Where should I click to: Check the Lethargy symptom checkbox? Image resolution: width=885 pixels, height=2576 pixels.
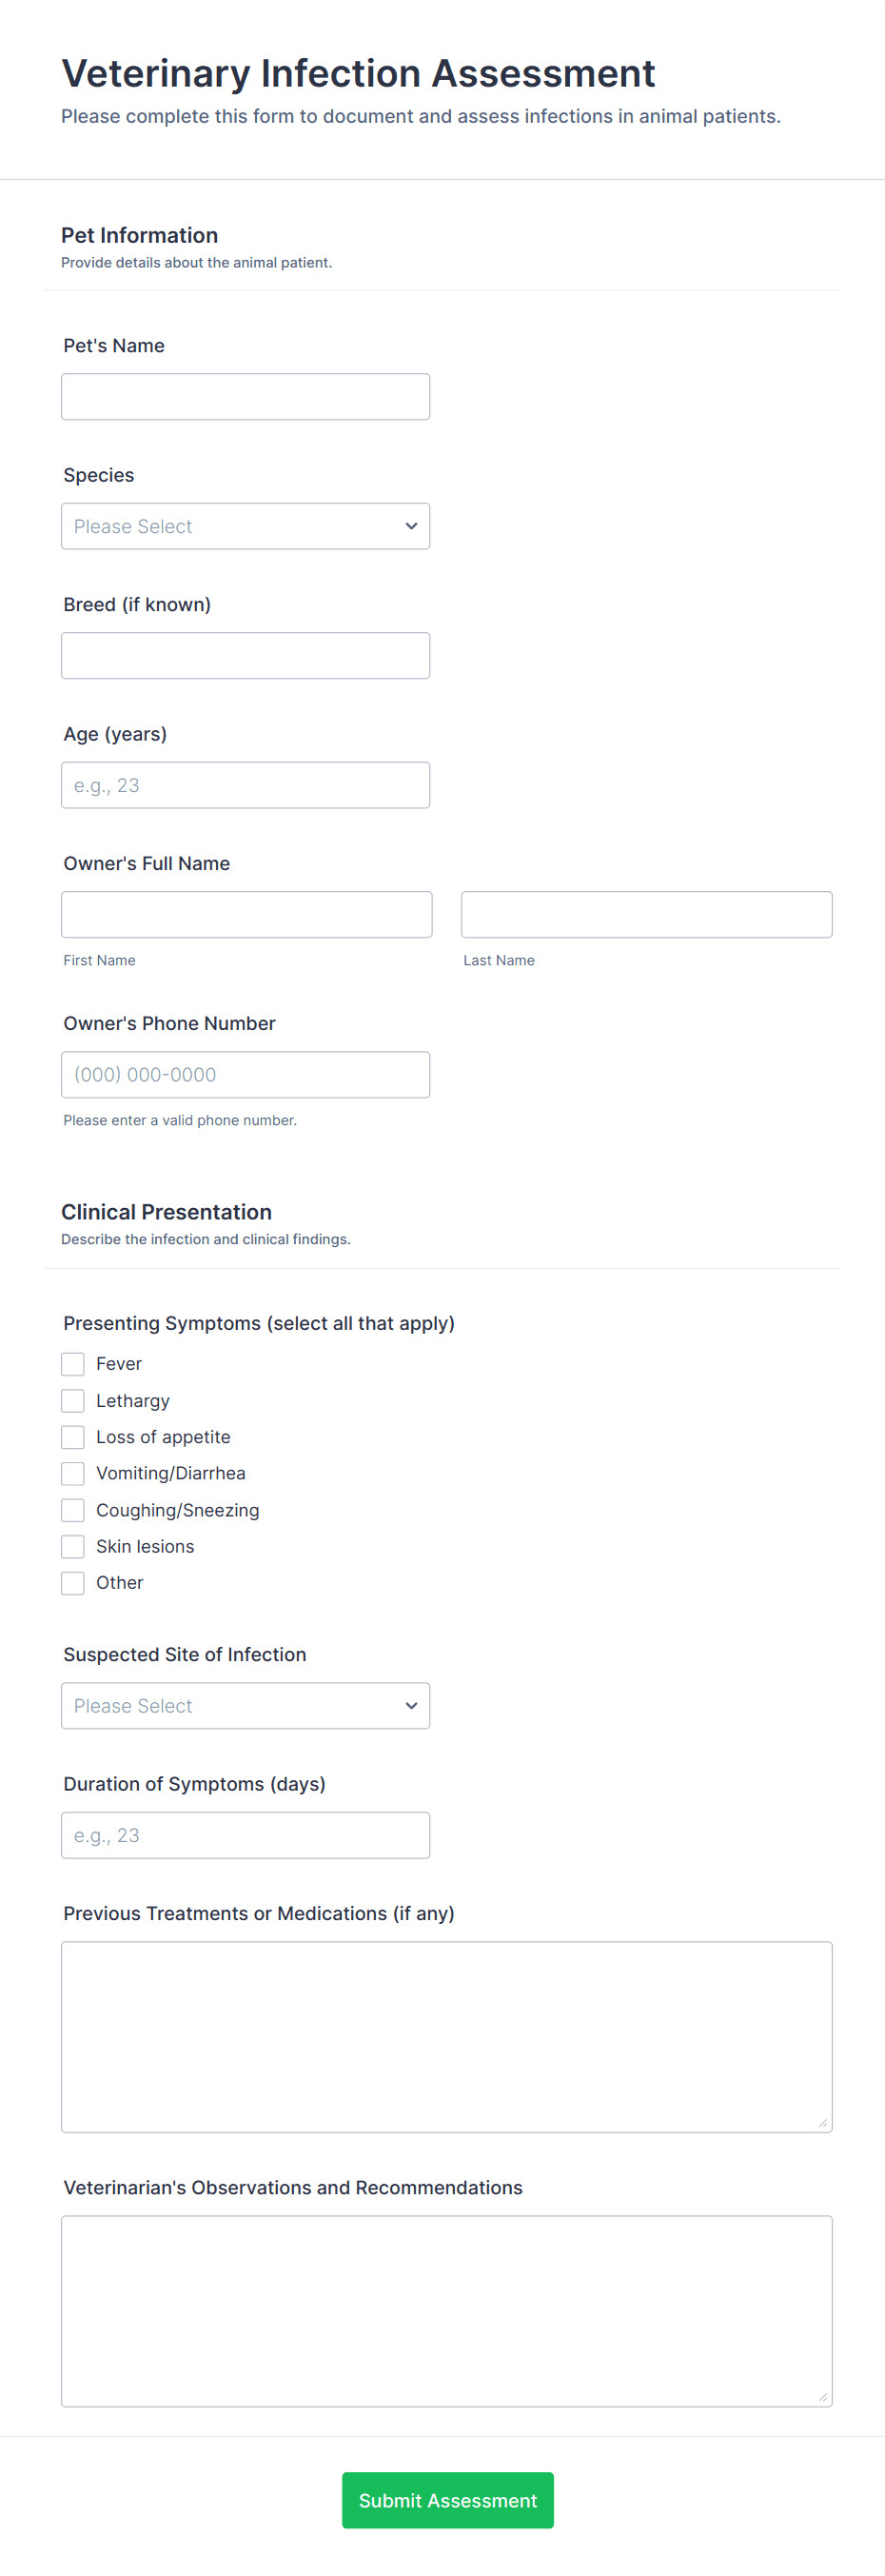pyautogui.click(x=72, y=1400)
